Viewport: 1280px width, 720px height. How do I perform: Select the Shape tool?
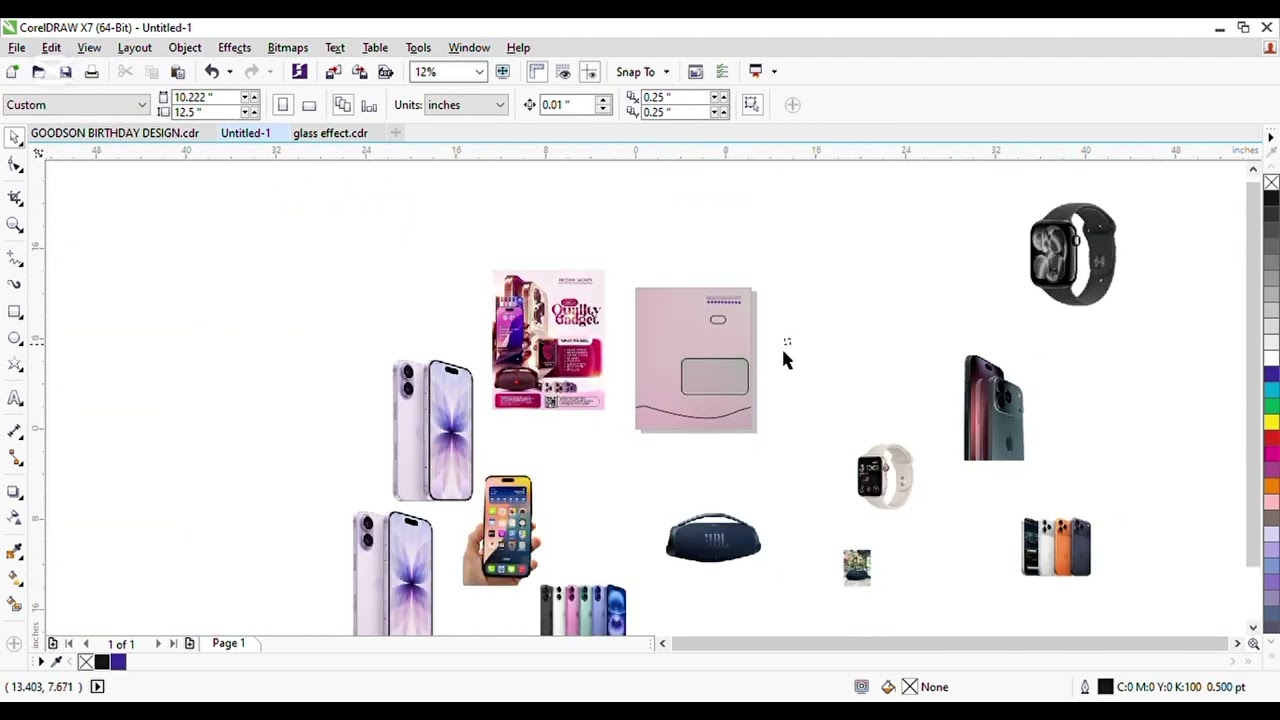tap(14, 166)
